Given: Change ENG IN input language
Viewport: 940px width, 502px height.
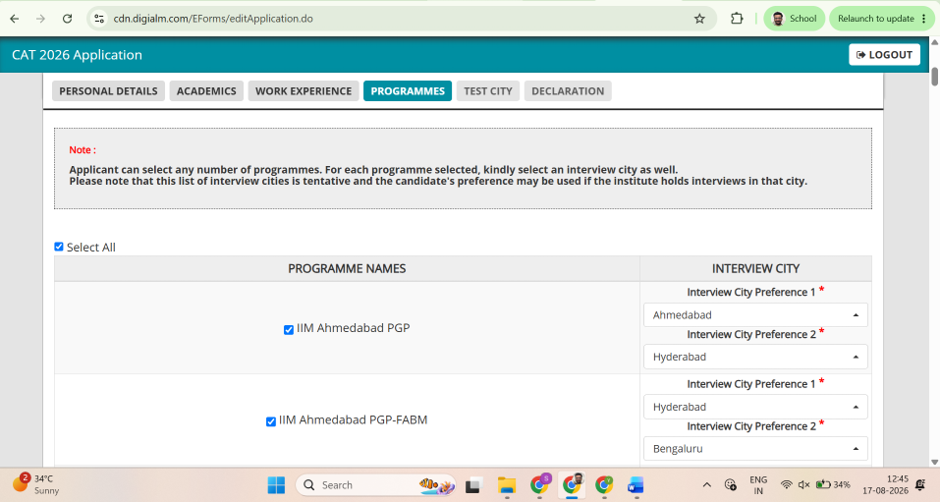Looking at the screenshot, I should pyautogui.click(x=758, y=485).
